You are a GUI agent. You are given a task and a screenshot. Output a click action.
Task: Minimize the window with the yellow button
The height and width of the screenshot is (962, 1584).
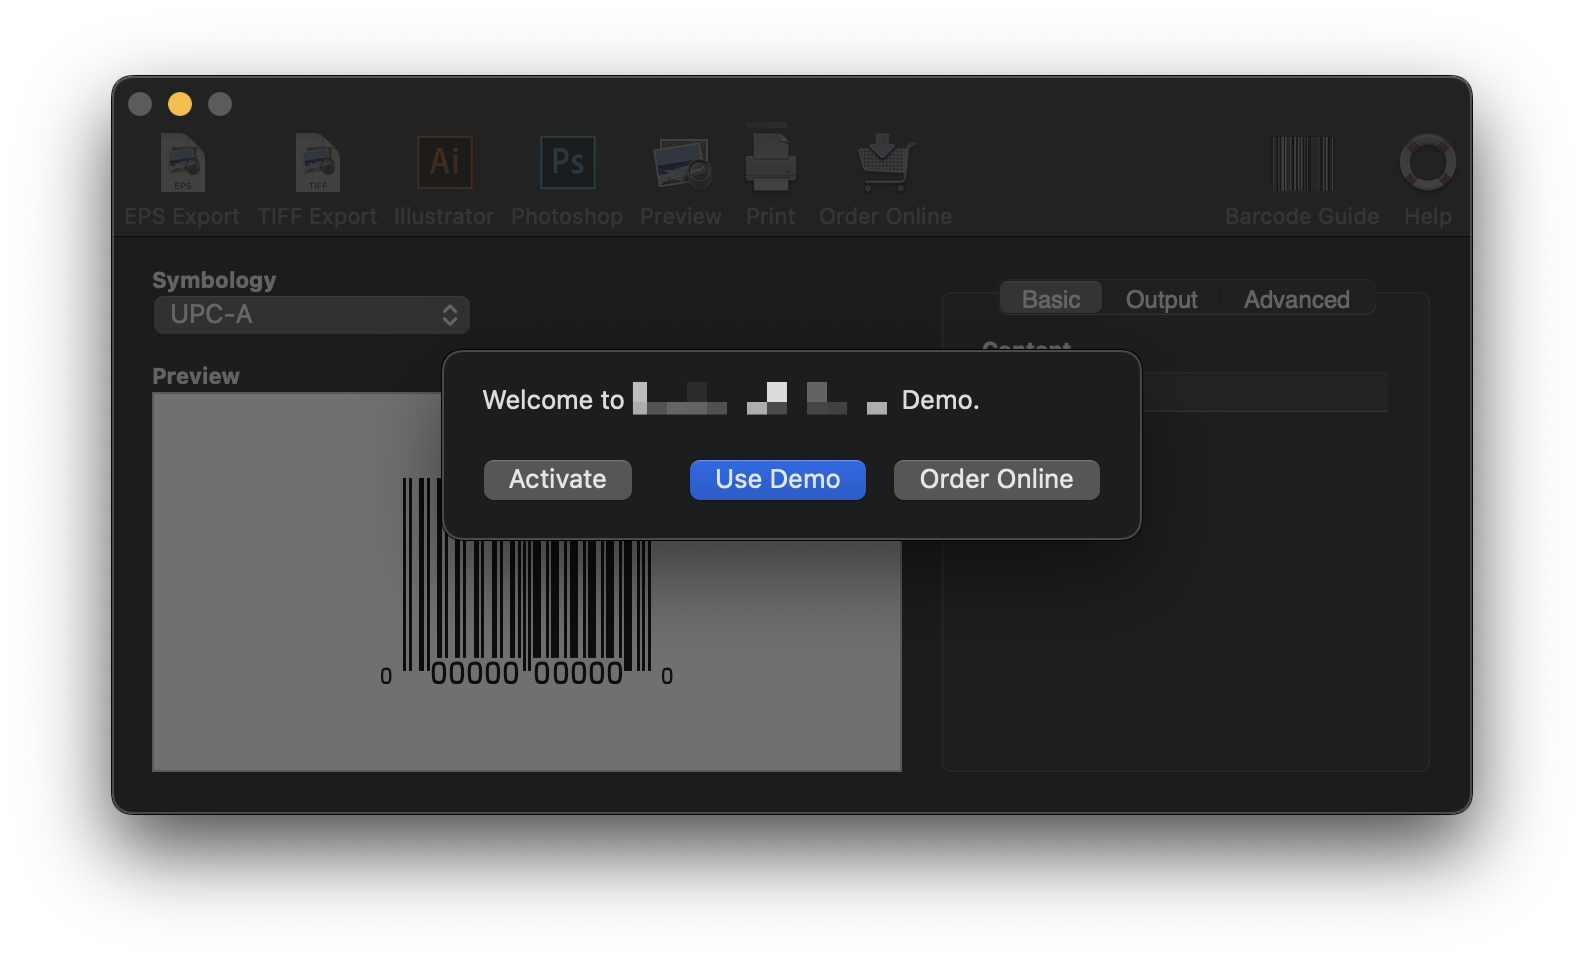coord(180,104)
